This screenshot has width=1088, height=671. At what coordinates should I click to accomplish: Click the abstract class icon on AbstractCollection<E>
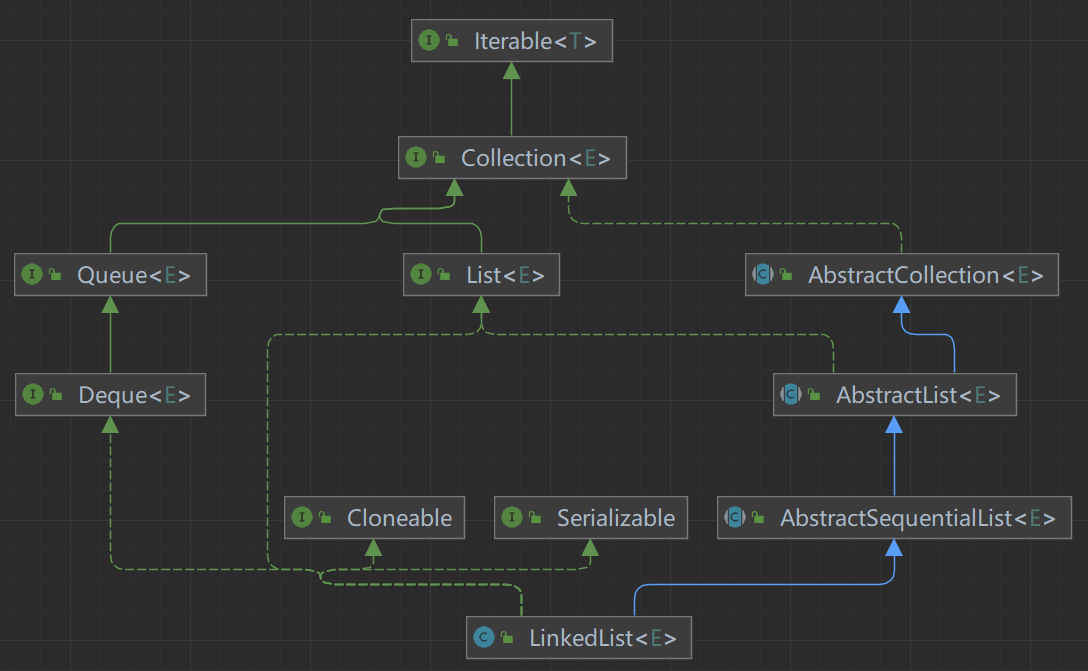pyautogui.click(x=763, y=274)
